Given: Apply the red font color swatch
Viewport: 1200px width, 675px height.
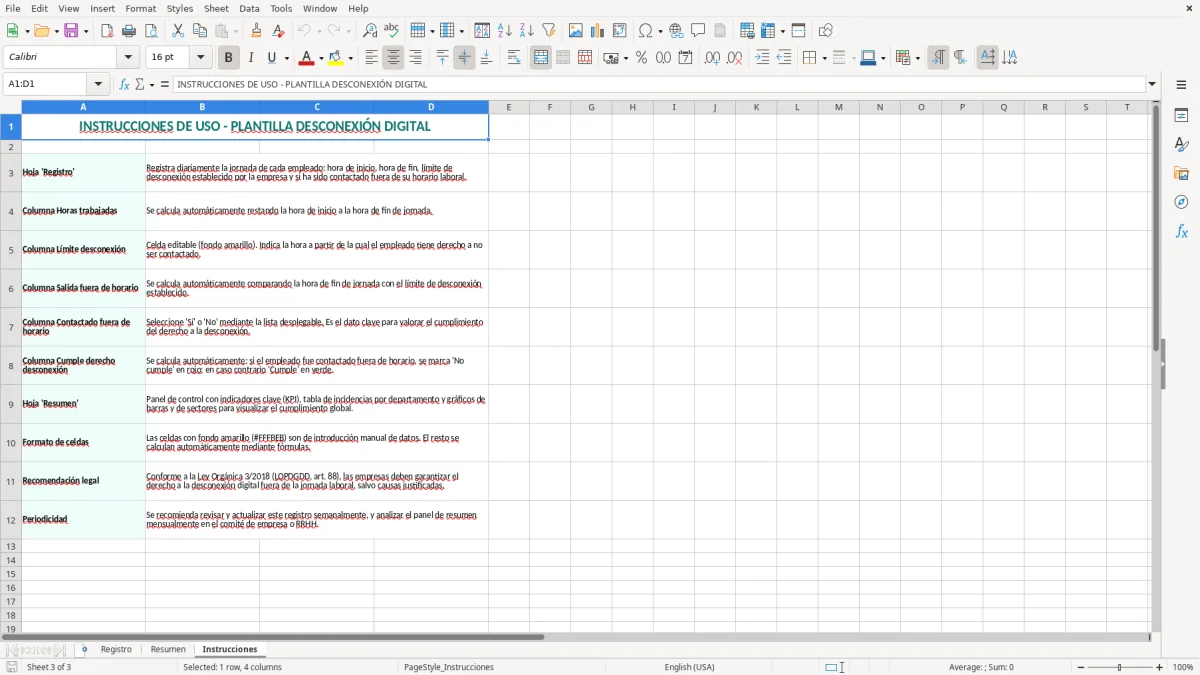Looking at the screenshot, I should click(x=306, y=58).
